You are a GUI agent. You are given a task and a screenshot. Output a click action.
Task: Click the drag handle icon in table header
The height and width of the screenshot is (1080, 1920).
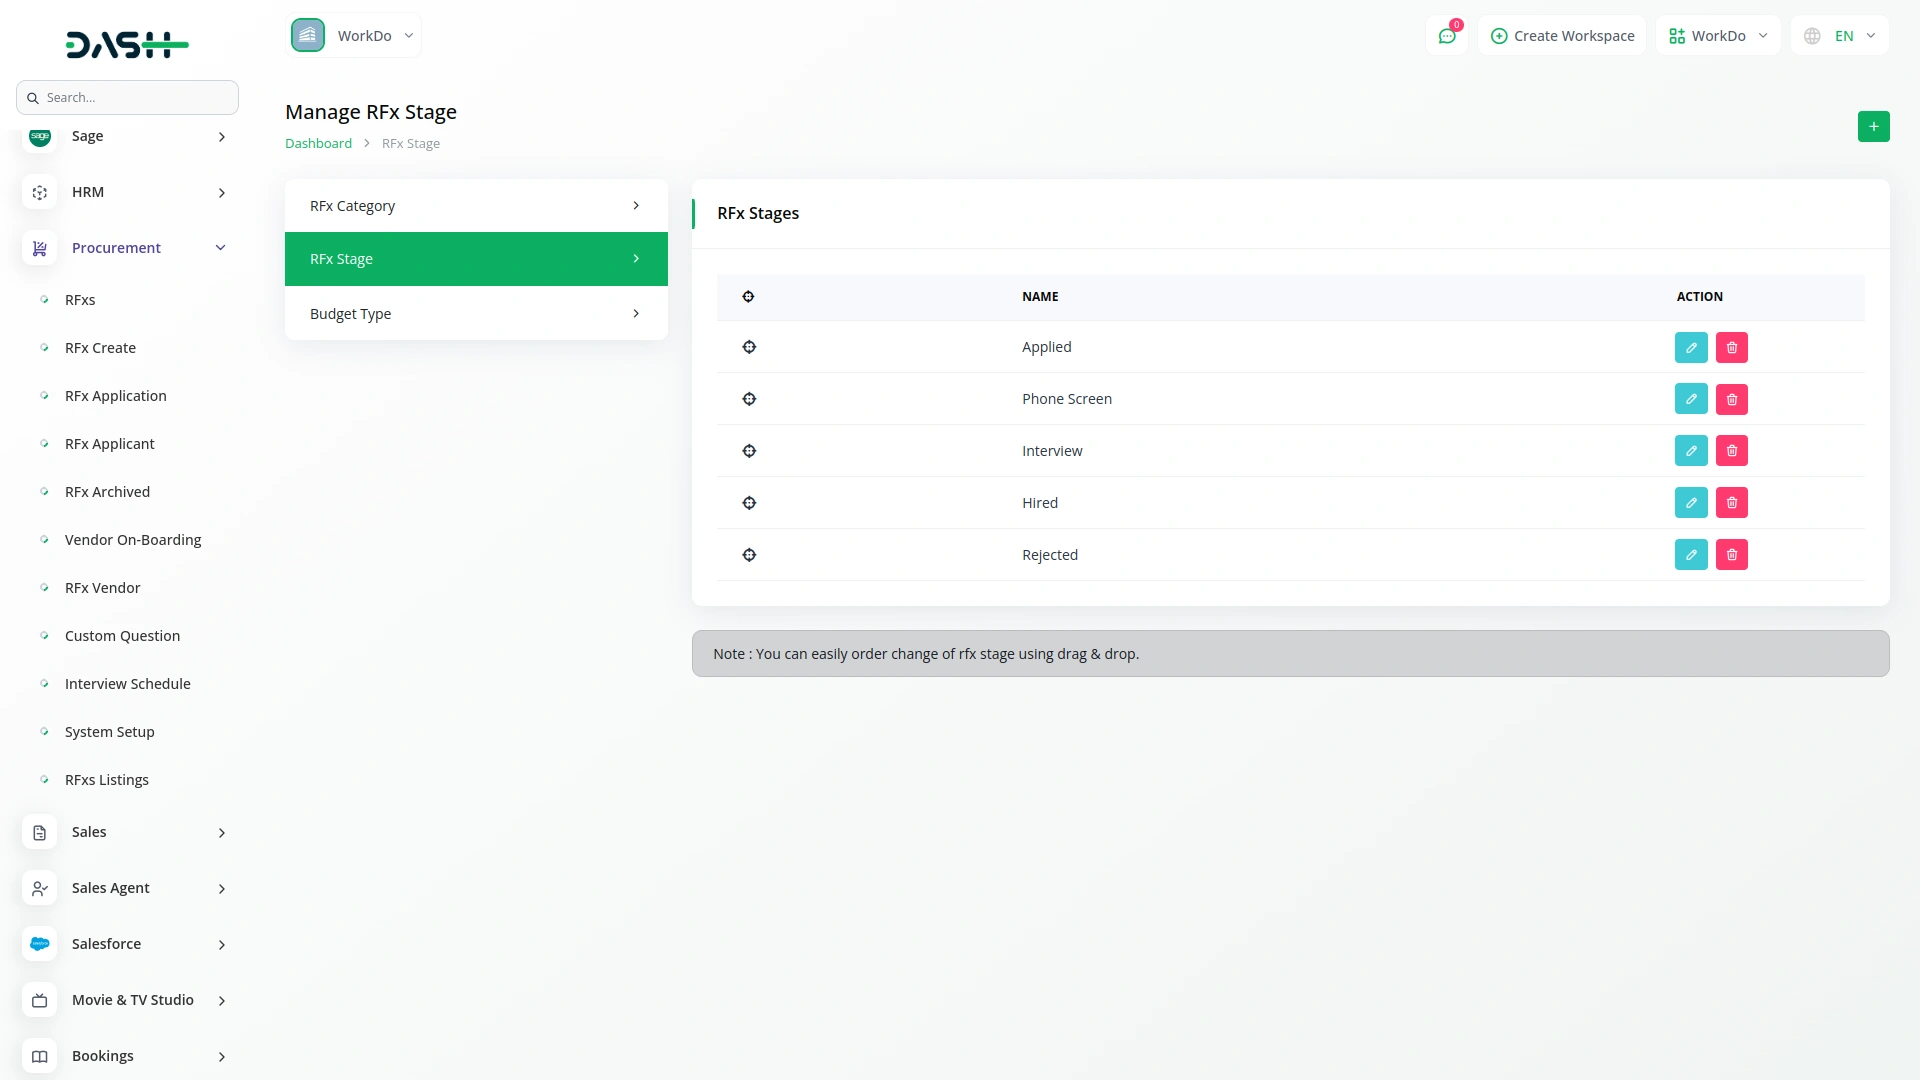(x=748, y=297)
